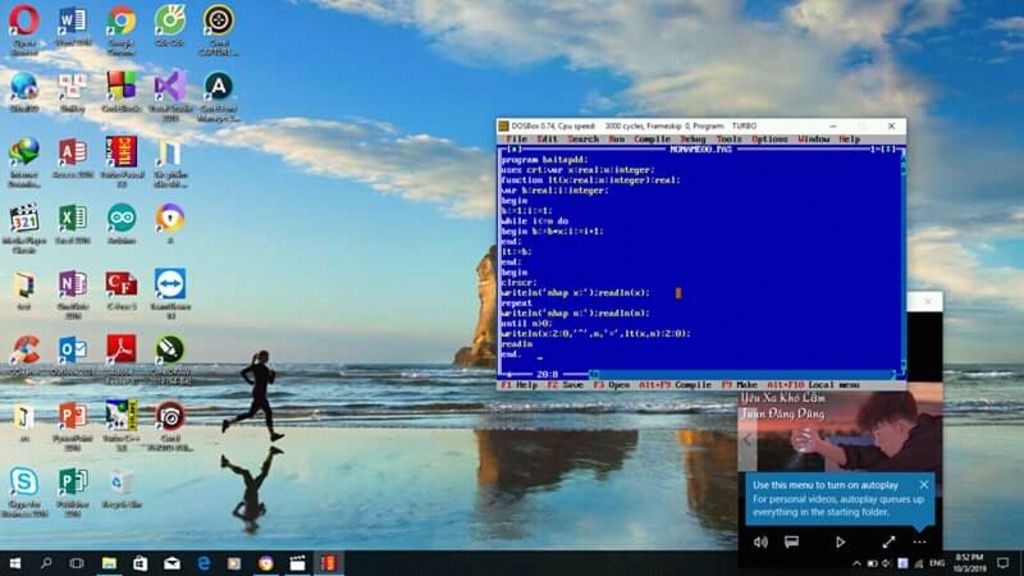Open the video player's captions button

point(792,542)
